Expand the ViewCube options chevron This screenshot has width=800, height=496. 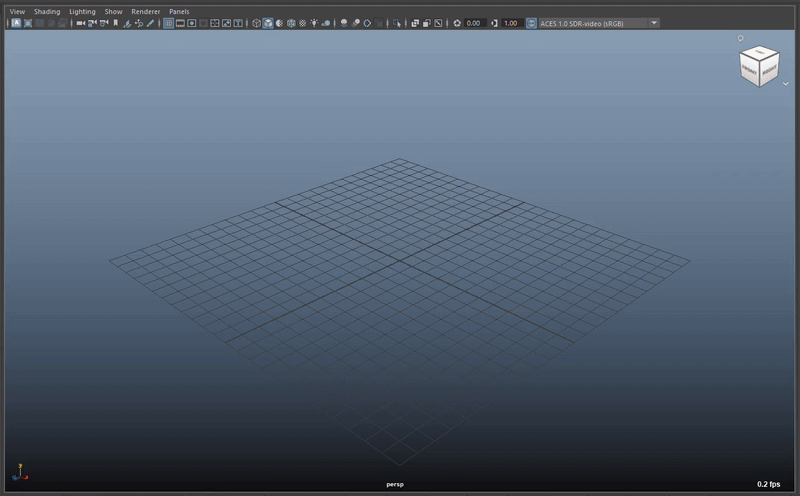pos(786,85)
